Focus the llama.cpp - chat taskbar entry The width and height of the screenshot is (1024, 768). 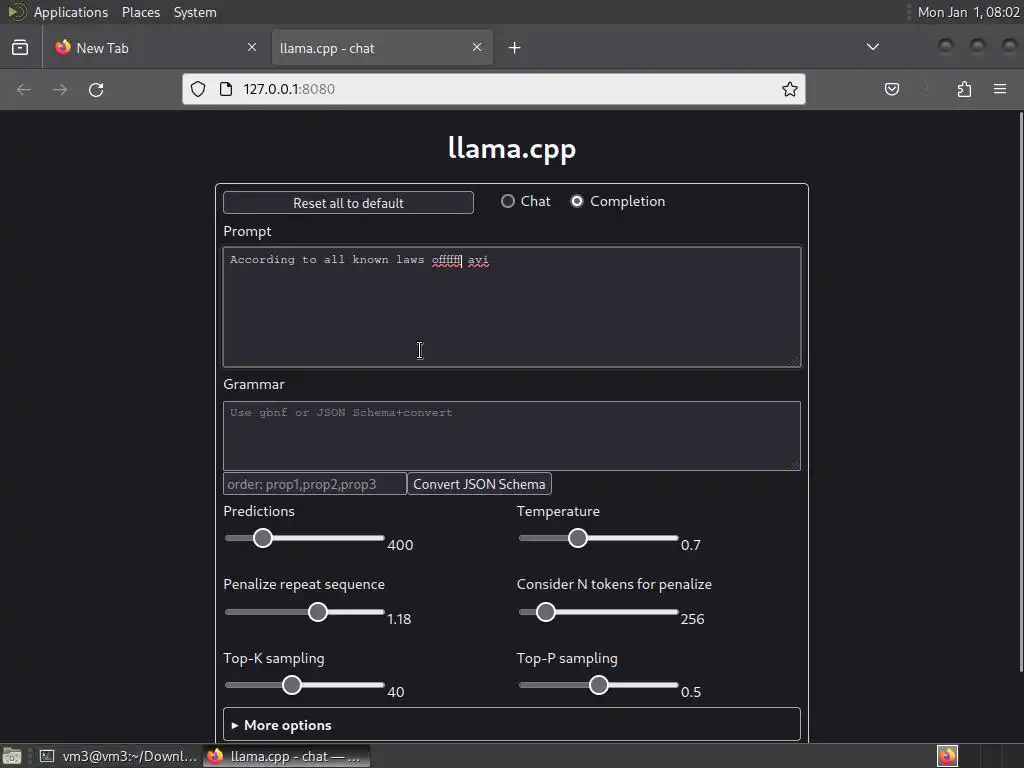(x=287, y=756)
